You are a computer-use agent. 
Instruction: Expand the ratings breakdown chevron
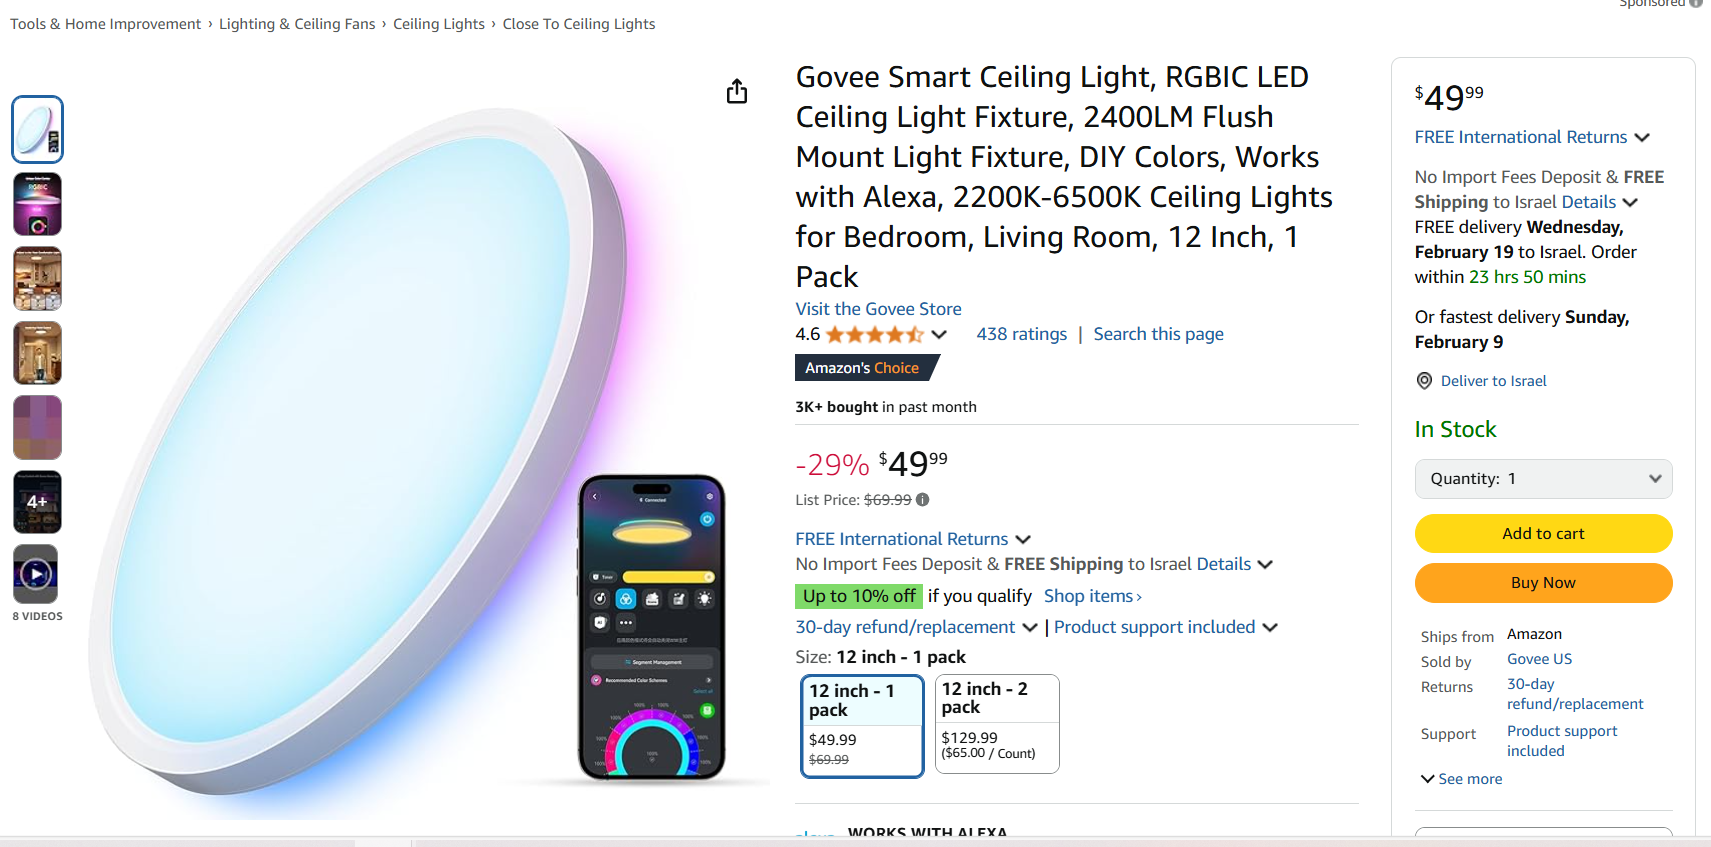[x=939, y=335]
